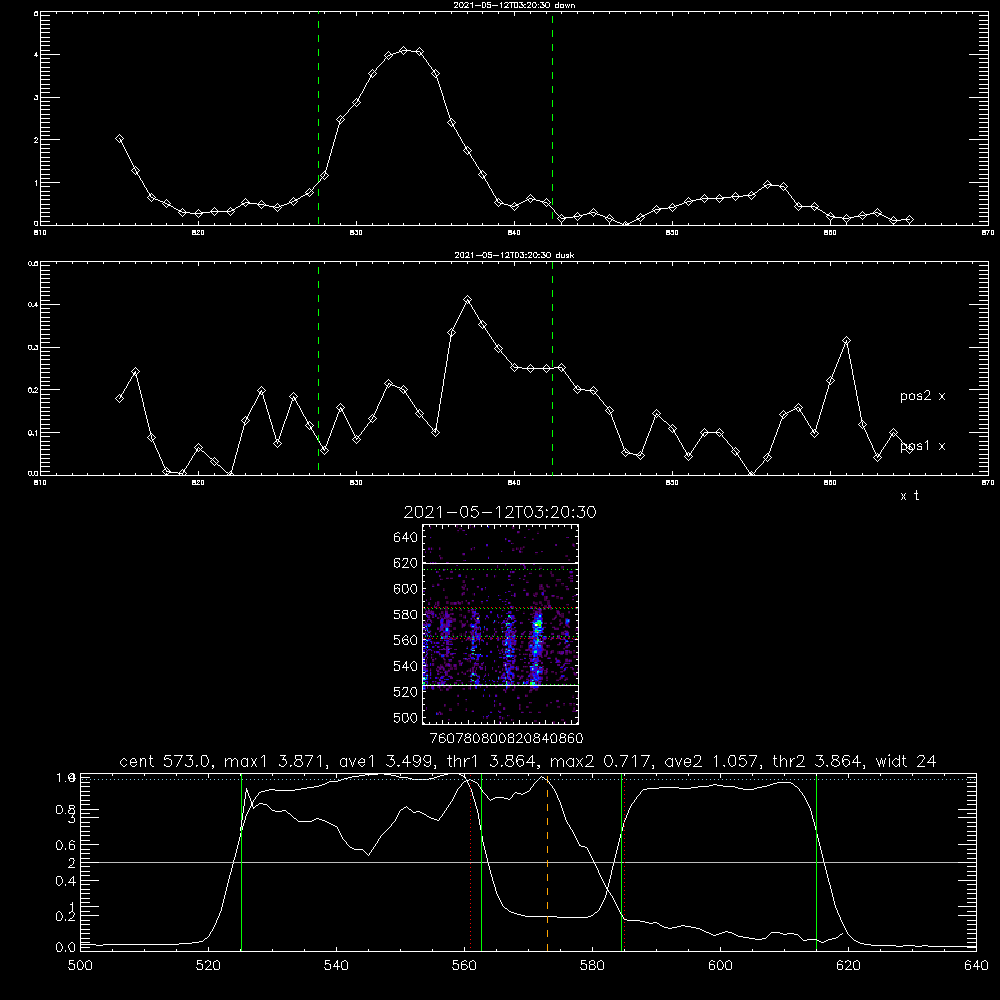Viewport: 1000px width, 1000px height.
Task: Click the bottom plot x-axis label 640
Action: 976,965
